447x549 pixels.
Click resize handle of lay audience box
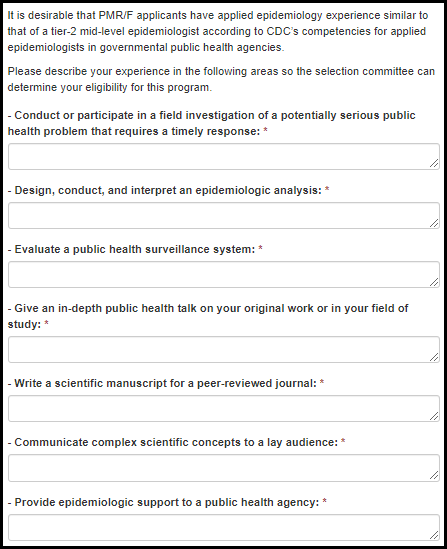[434, 475]
